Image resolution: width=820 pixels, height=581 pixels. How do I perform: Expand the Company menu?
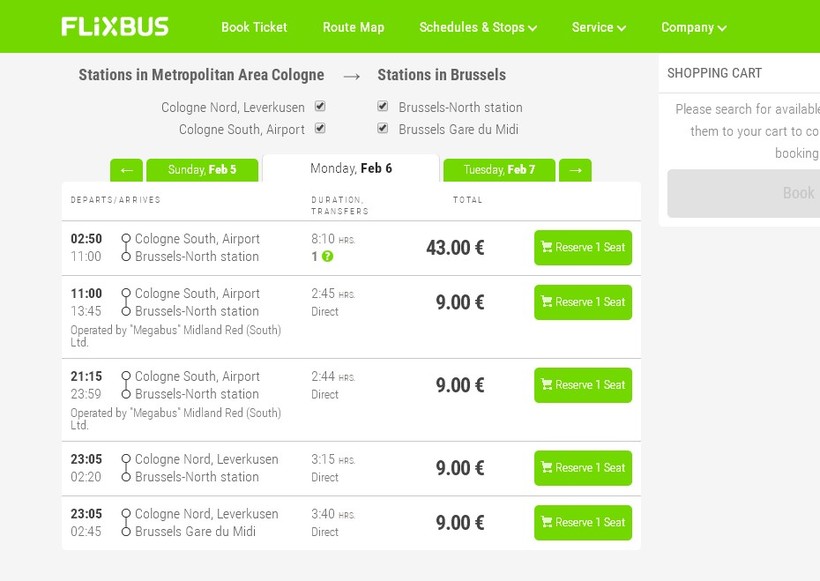tap(693, 28)
